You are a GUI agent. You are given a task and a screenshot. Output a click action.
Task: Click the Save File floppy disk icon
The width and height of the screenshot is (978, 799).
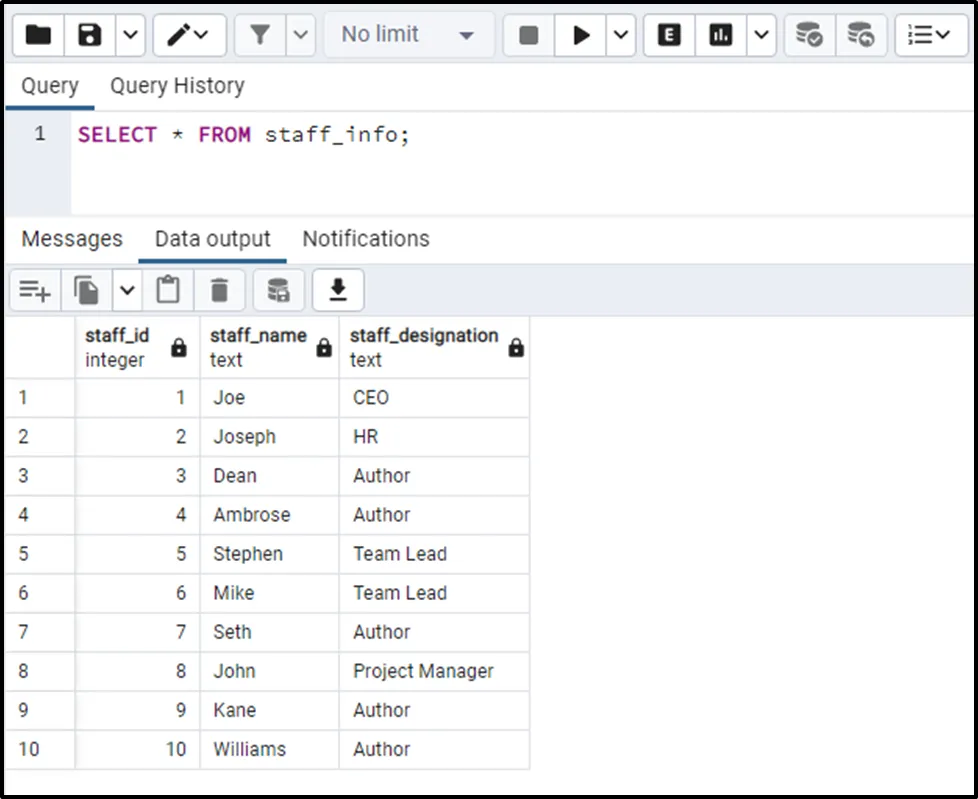pyautogui.click(x=90, y=36)
